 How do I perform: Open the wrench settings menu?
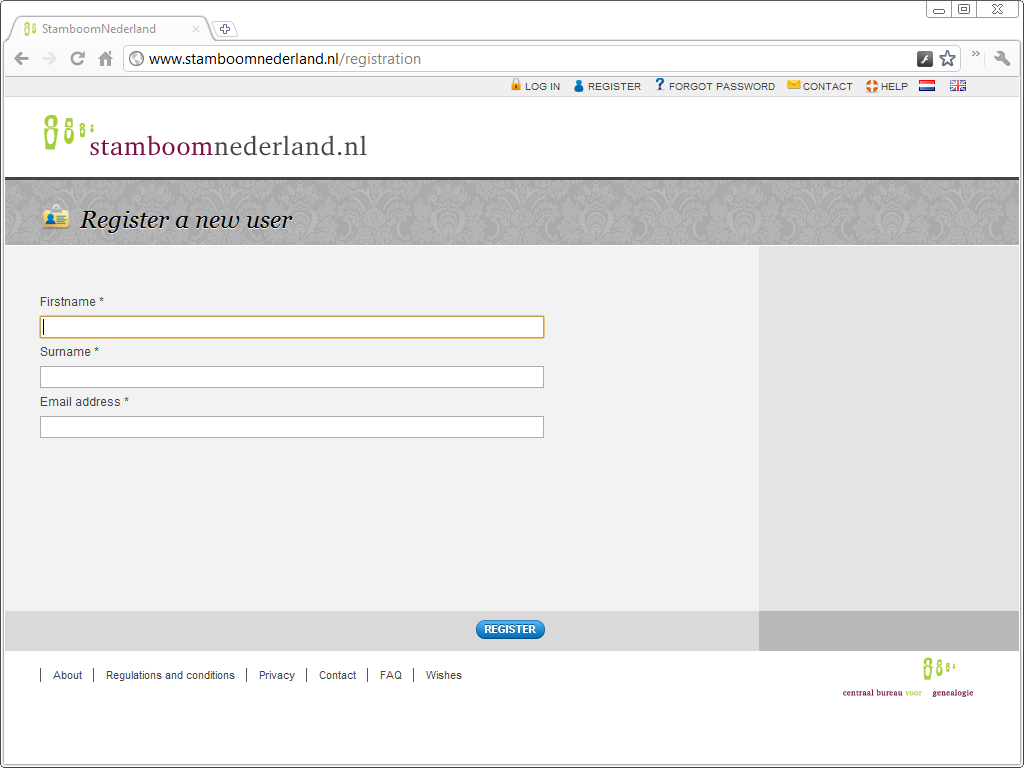(1002, 59)
